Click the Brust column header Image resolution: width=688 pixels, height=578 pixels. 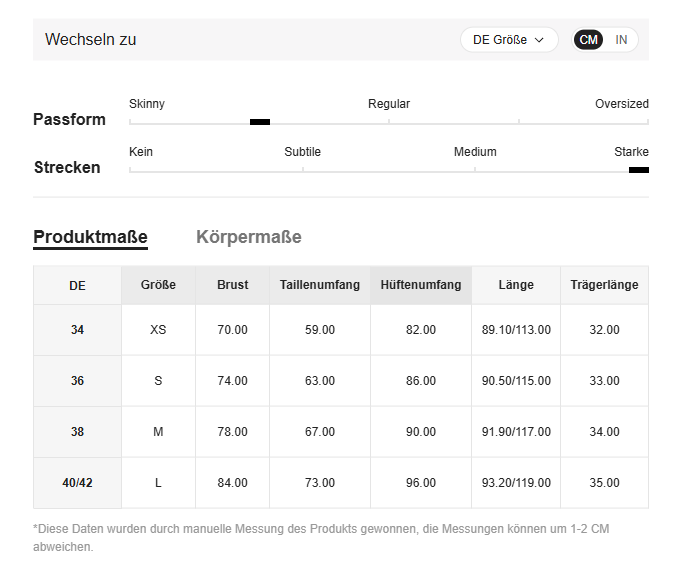pyautogui.click(x=233, y=285)
